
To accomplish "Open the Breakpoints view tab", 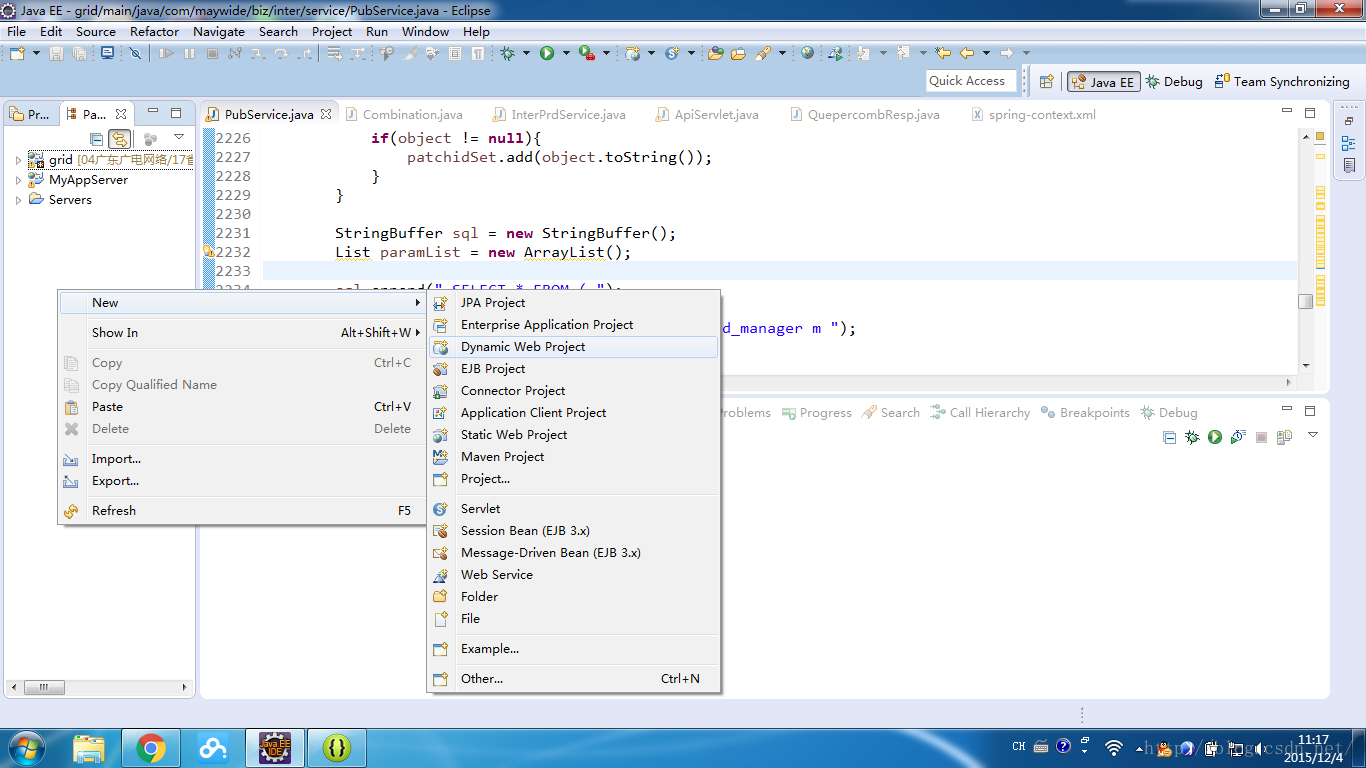I will (x=1085, y=413).
